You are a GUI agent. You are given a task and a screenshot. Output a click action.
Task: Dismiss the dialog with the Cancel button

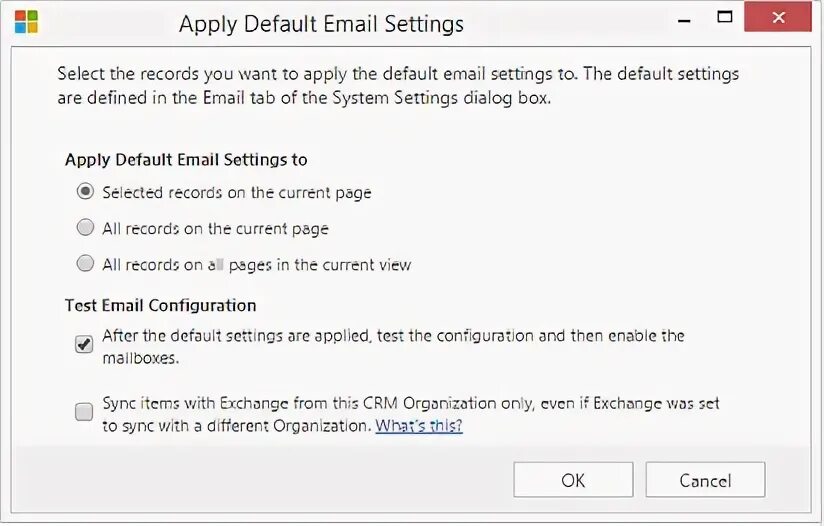pyautogui.click(x=705, y=480)
